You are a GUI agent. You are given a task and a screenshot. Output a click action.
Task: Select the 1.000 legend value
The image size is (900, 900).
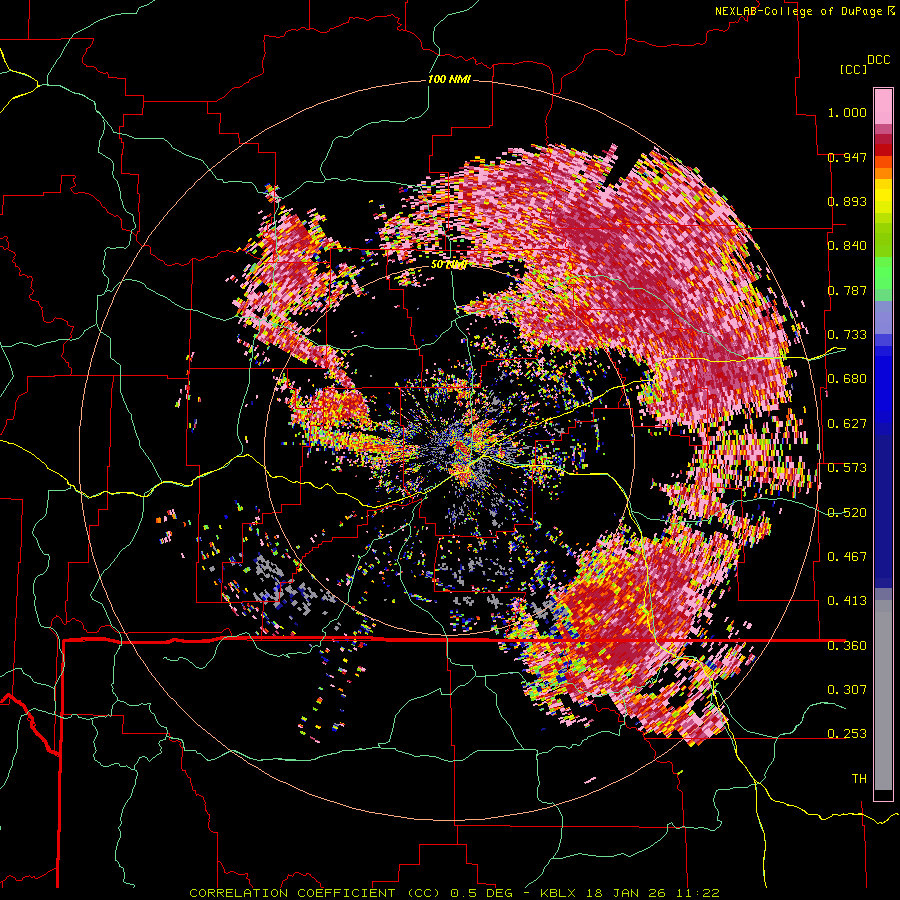pos(847,112)
